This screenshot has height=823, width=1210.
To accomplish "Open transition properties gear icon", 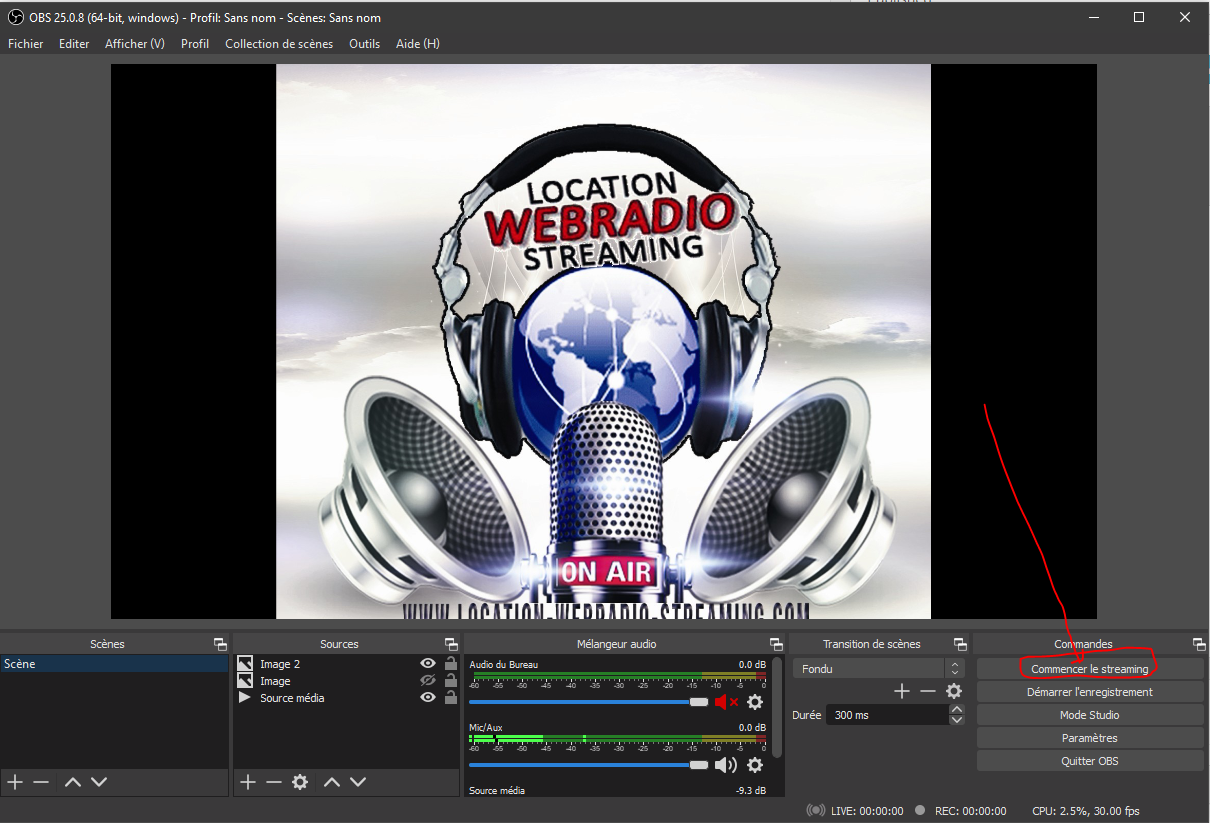I will 954,691.
